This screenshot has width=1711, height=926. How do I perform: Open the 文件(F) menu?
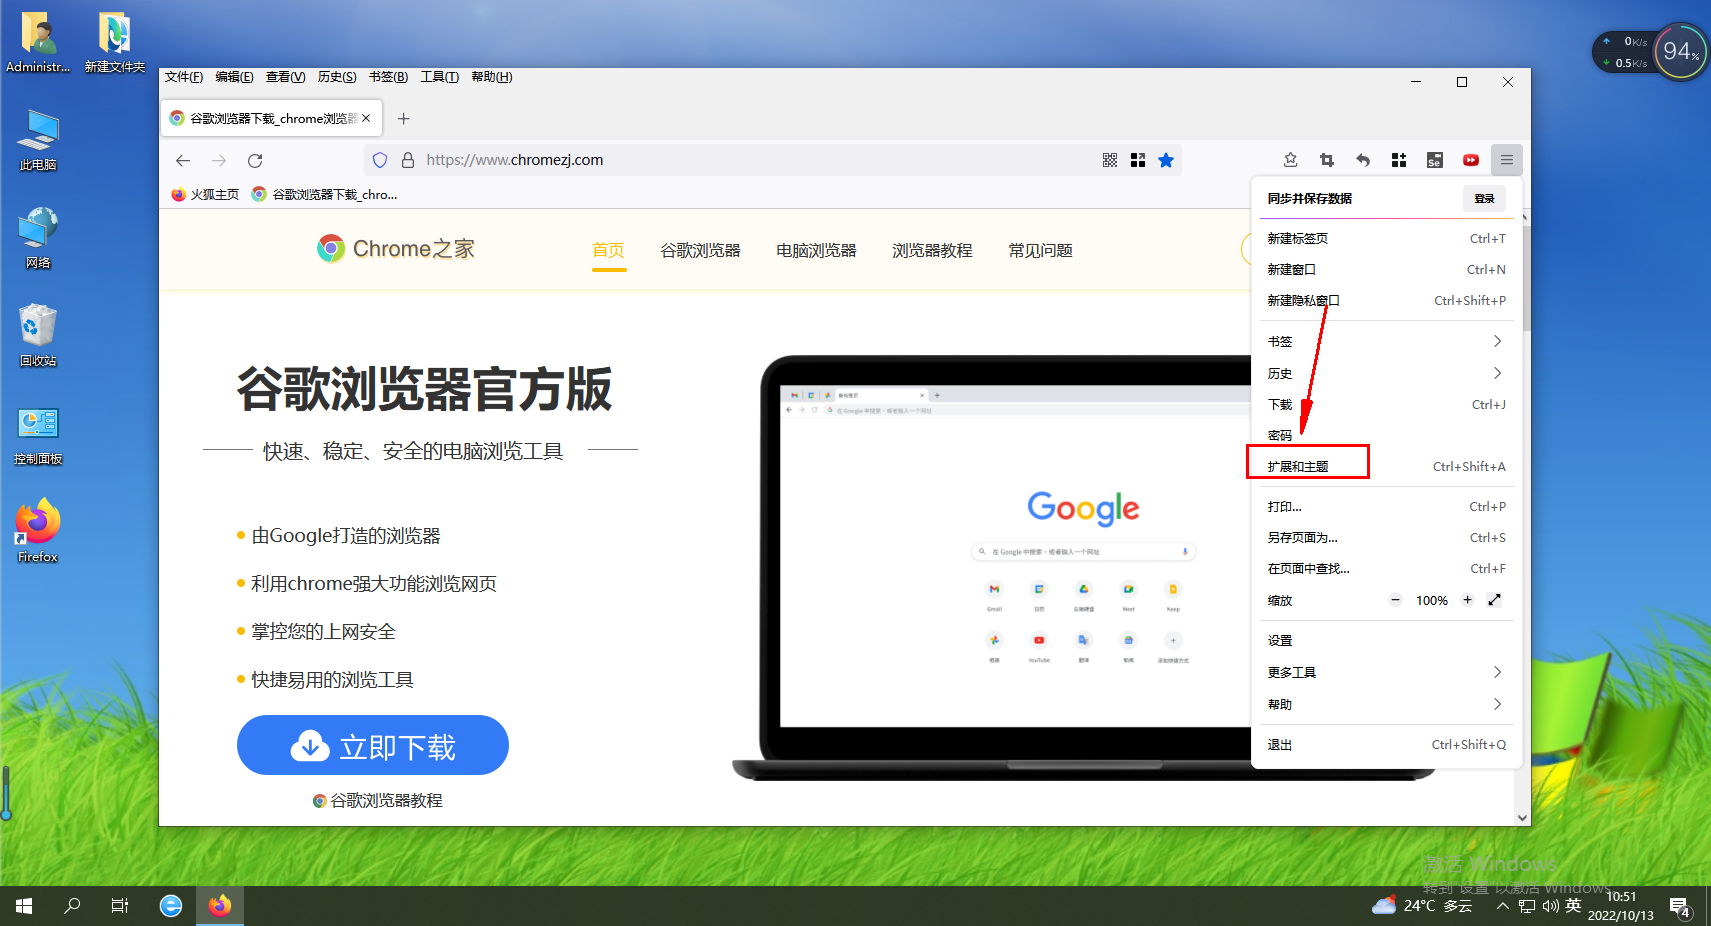tap(184, 77)
